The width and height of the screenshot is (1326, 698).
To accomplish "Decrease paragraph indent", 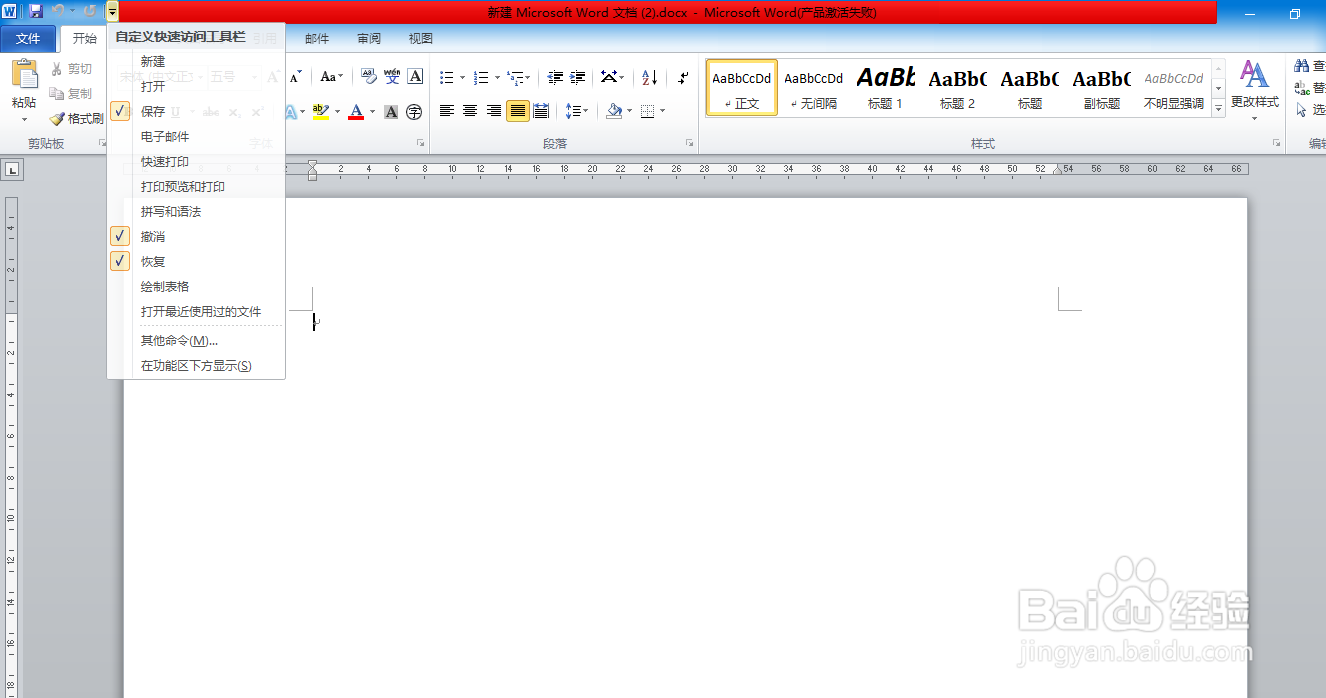I will point(555,77).
